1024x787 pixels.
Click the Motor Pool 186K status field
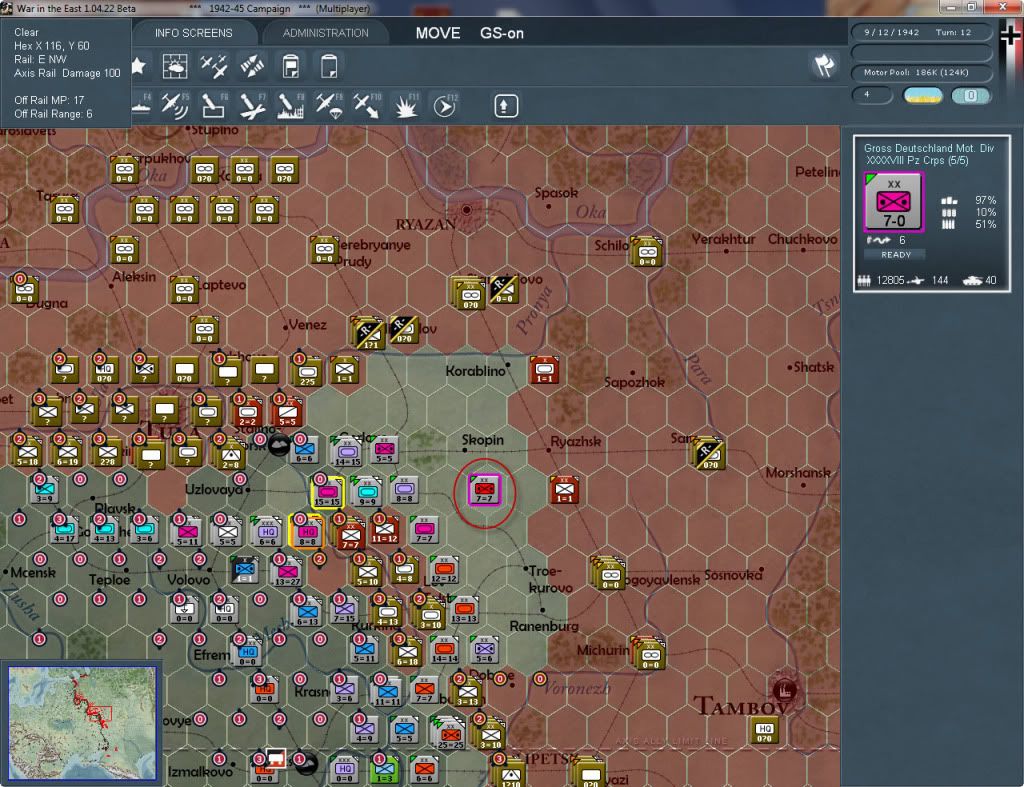pyautogui.click(x=921, y=72)
